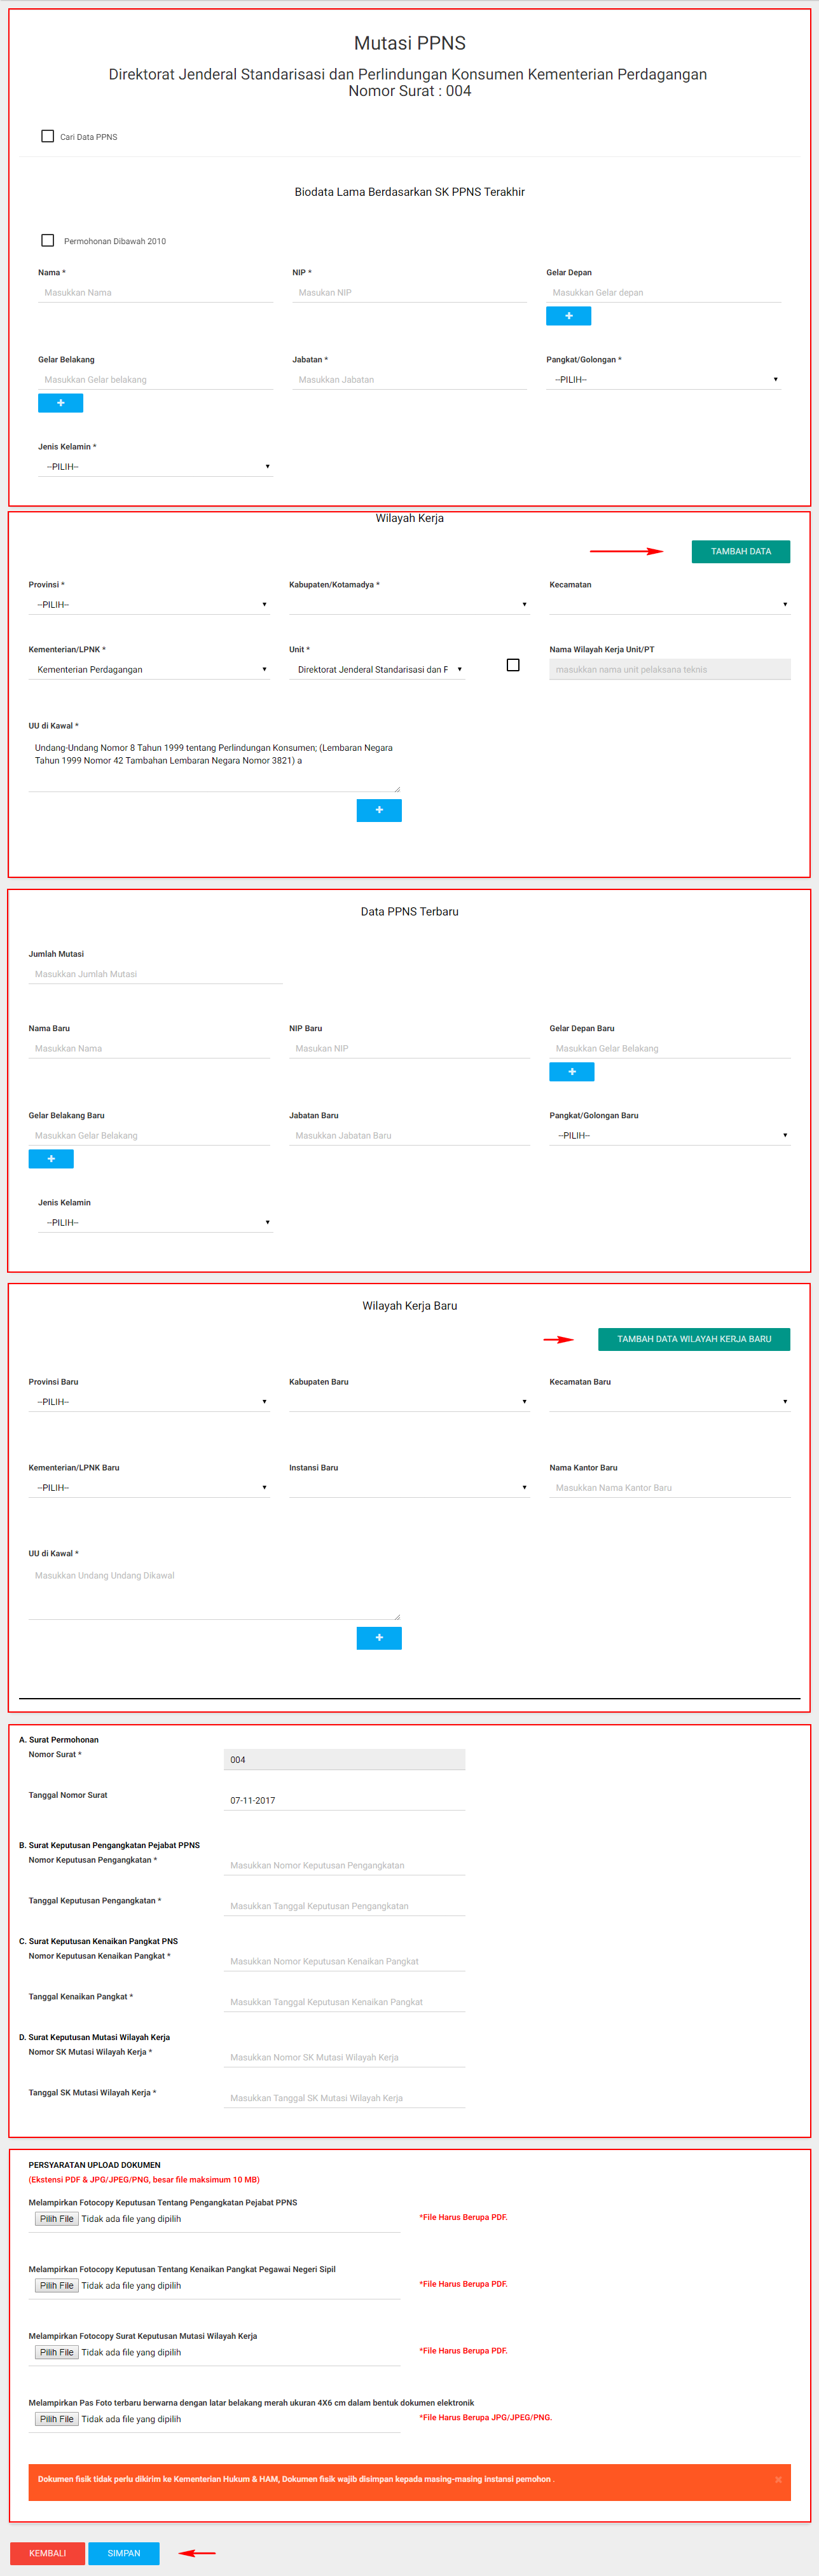This screenshot has width=819, height=2576.
Task: Tick the Cari Data PPNS checkbox
Action: (x=47, y=136)
